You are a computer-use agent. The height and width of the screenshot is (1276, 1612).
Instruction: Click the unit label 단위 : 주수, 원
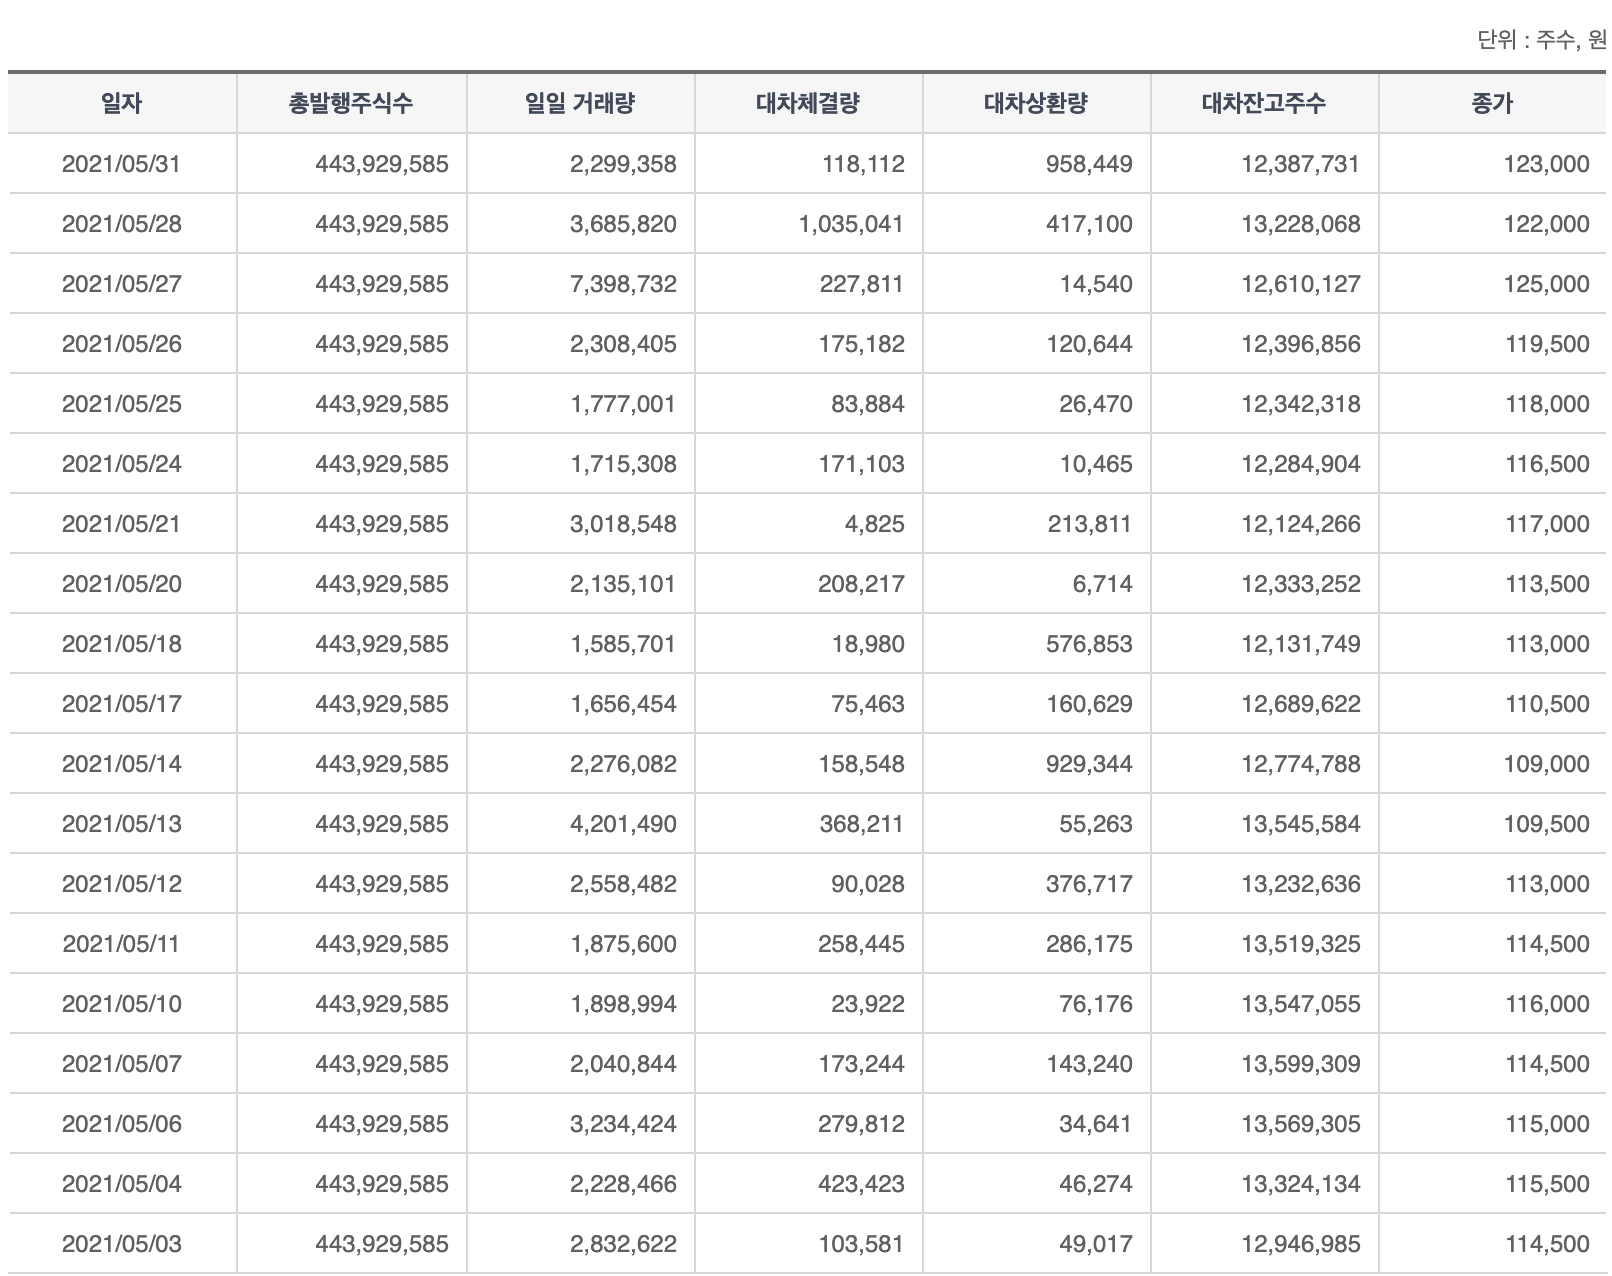click(x=1541, y=41)
